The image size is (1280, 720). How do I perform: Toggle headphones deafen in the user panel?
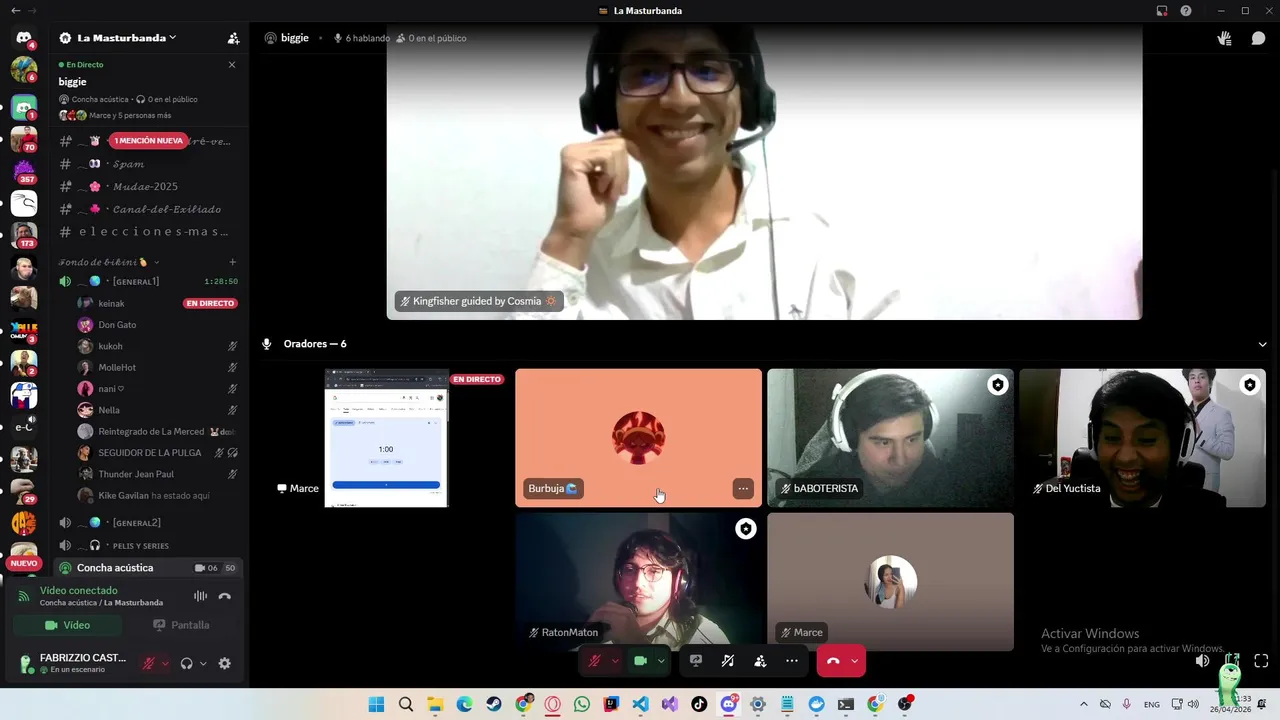(x=186, y=663)
